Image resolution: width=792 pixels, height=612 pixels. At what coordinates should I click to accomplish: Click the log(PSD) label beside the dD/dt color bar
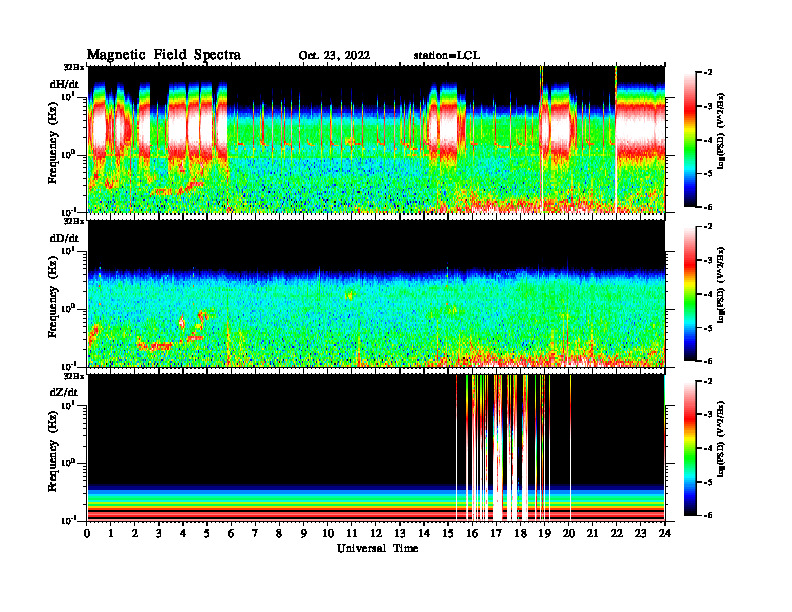[720, 285]
